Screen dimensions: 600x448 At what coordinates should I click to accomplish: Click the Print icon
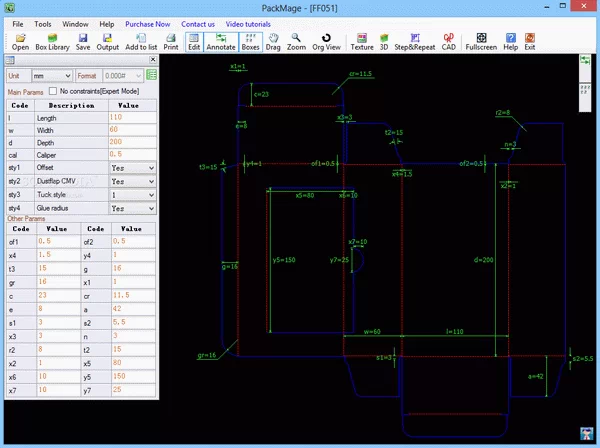click(171, 41)
